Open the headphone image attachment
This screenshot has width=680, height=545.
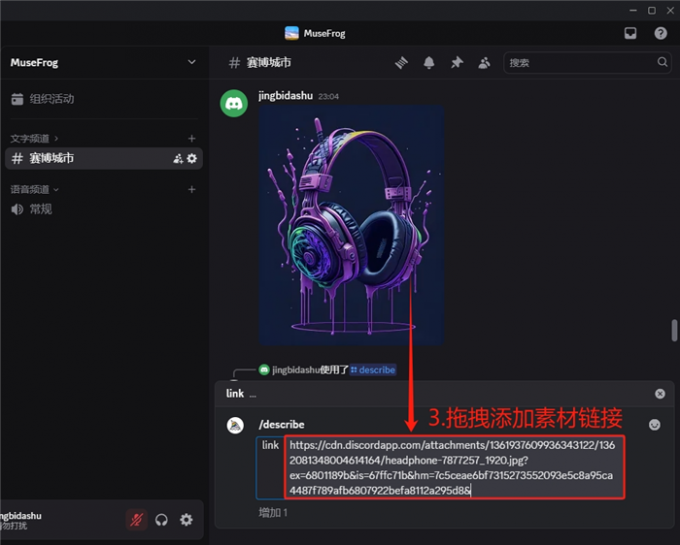[351, 225]
